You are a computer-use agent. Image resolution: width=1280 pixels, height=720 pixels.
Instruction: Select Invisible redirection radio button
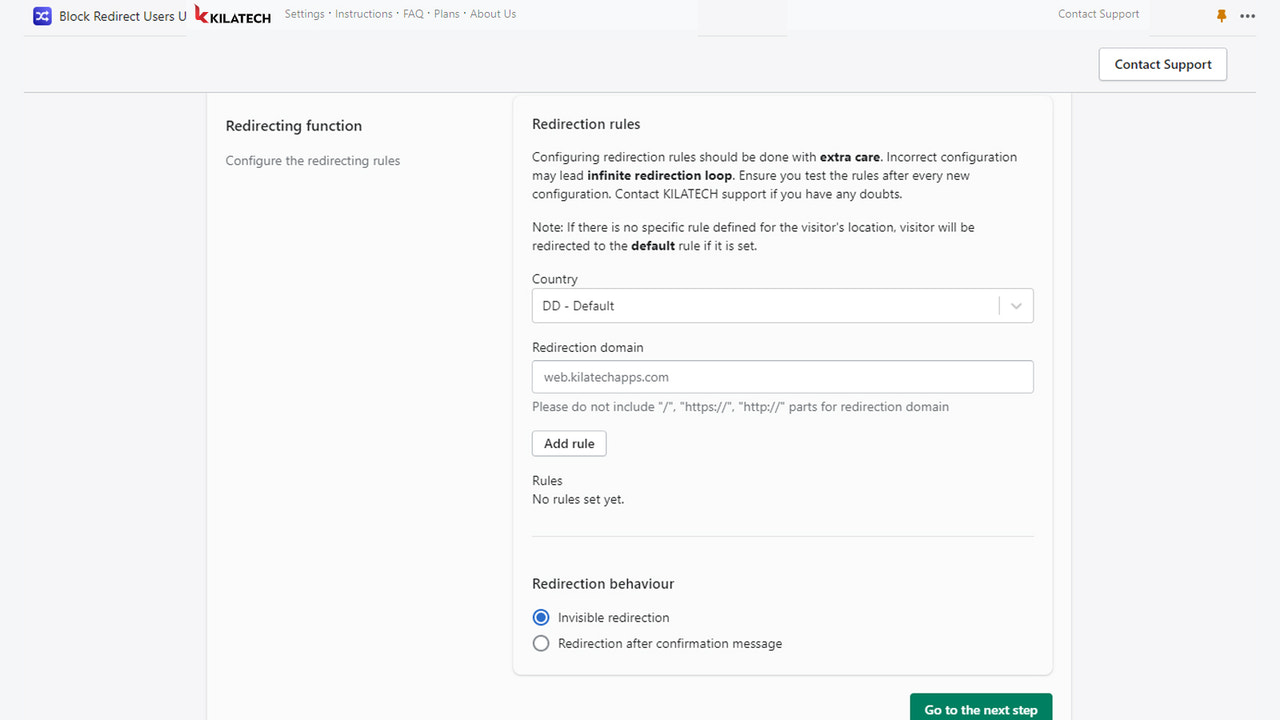pos(541,617)
